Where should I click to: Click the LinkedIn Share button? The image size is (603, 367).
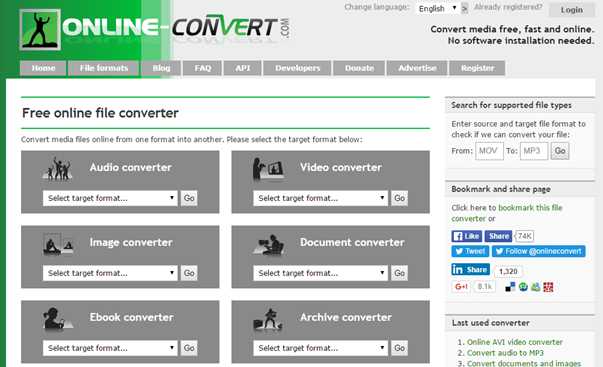(470, 269)
